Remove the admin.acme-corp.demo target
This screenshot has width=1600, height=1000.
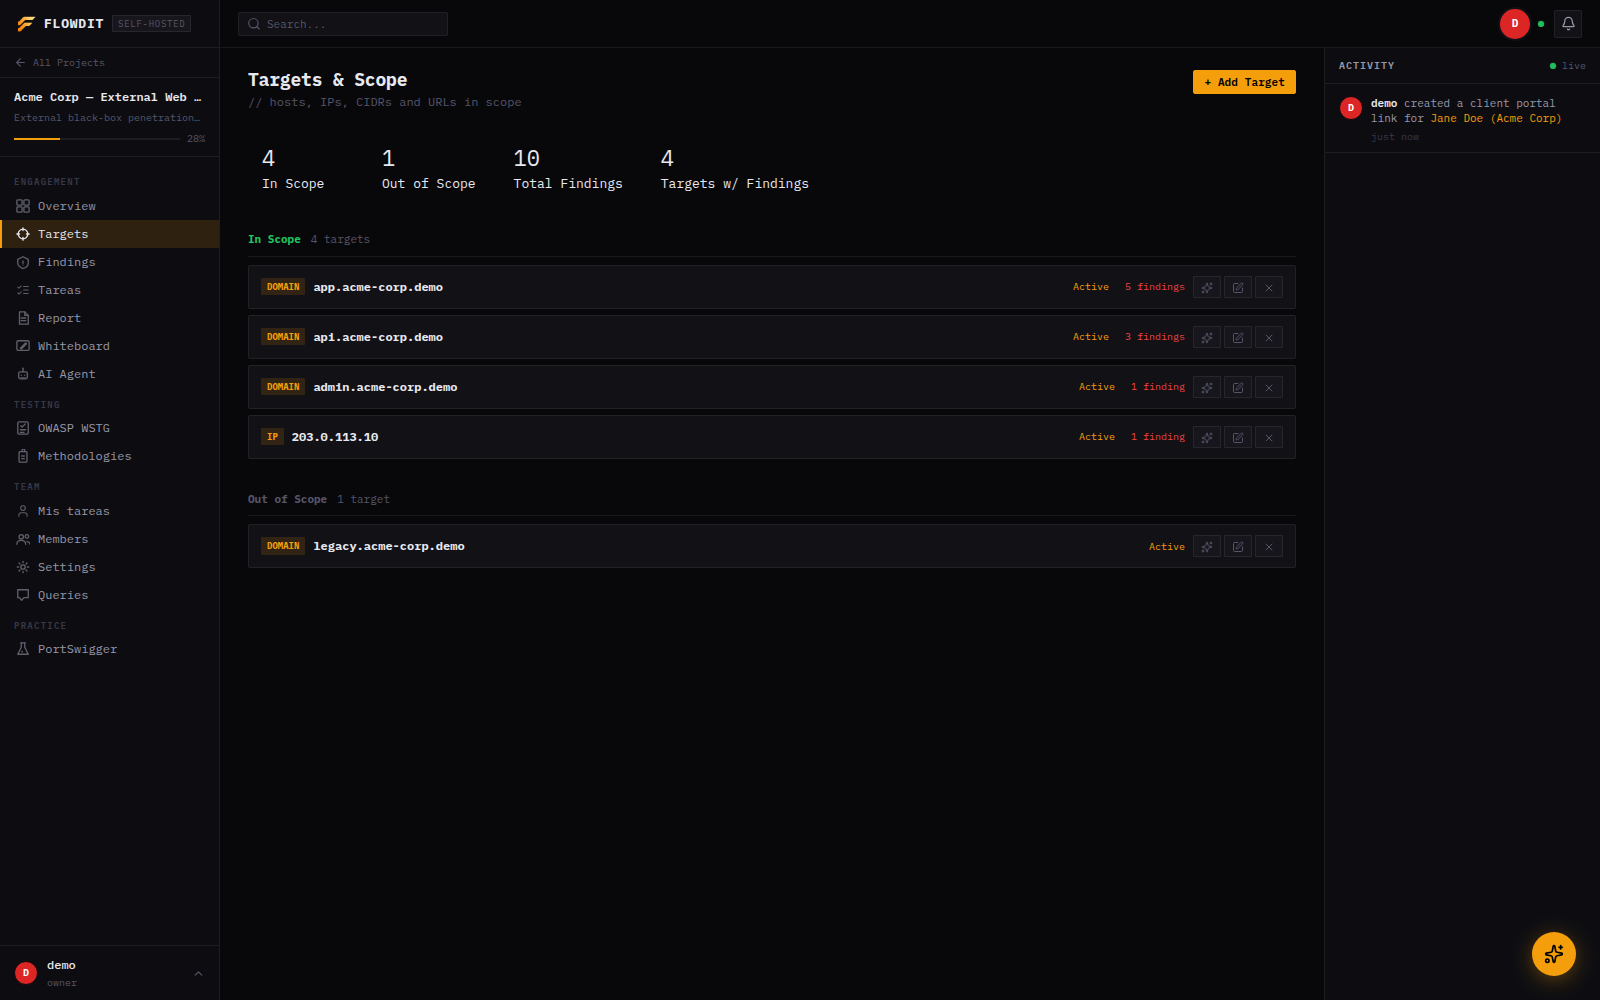[1269, 387]
